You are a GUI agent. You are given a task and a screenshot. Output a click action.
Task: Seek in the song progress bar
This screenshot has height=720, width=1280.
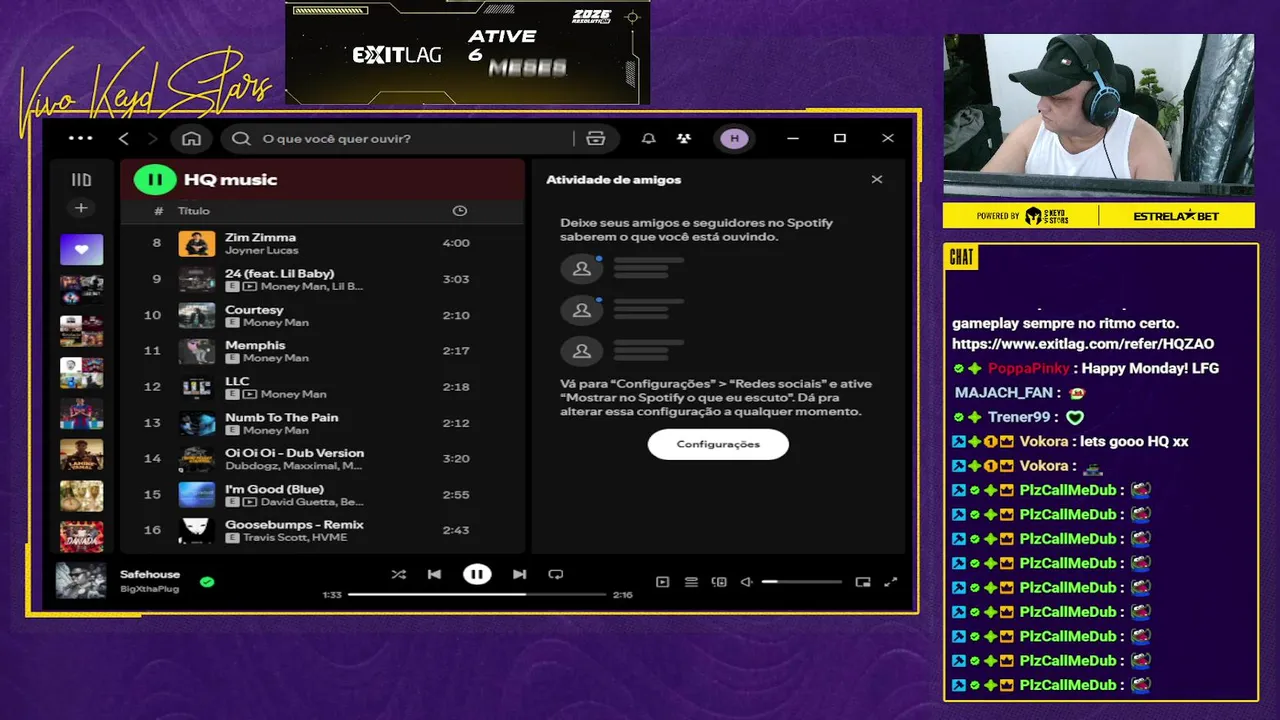(477, 594)
